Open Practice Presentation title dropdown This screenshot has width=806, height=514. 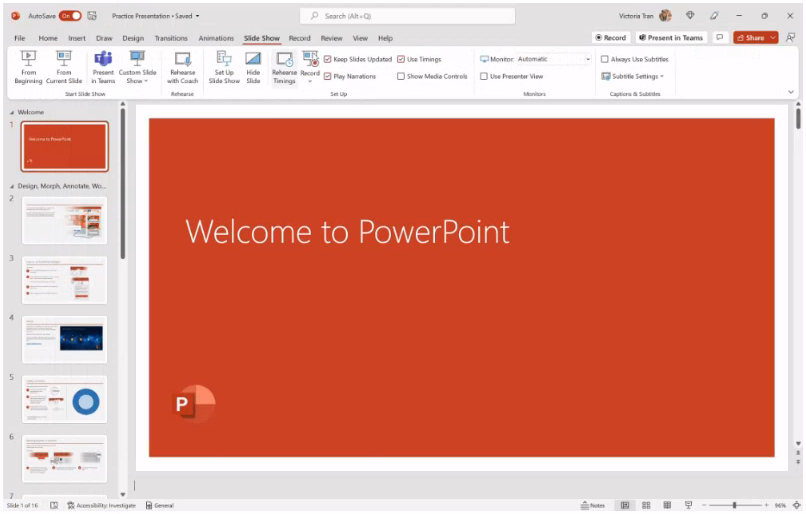point(197,16)
